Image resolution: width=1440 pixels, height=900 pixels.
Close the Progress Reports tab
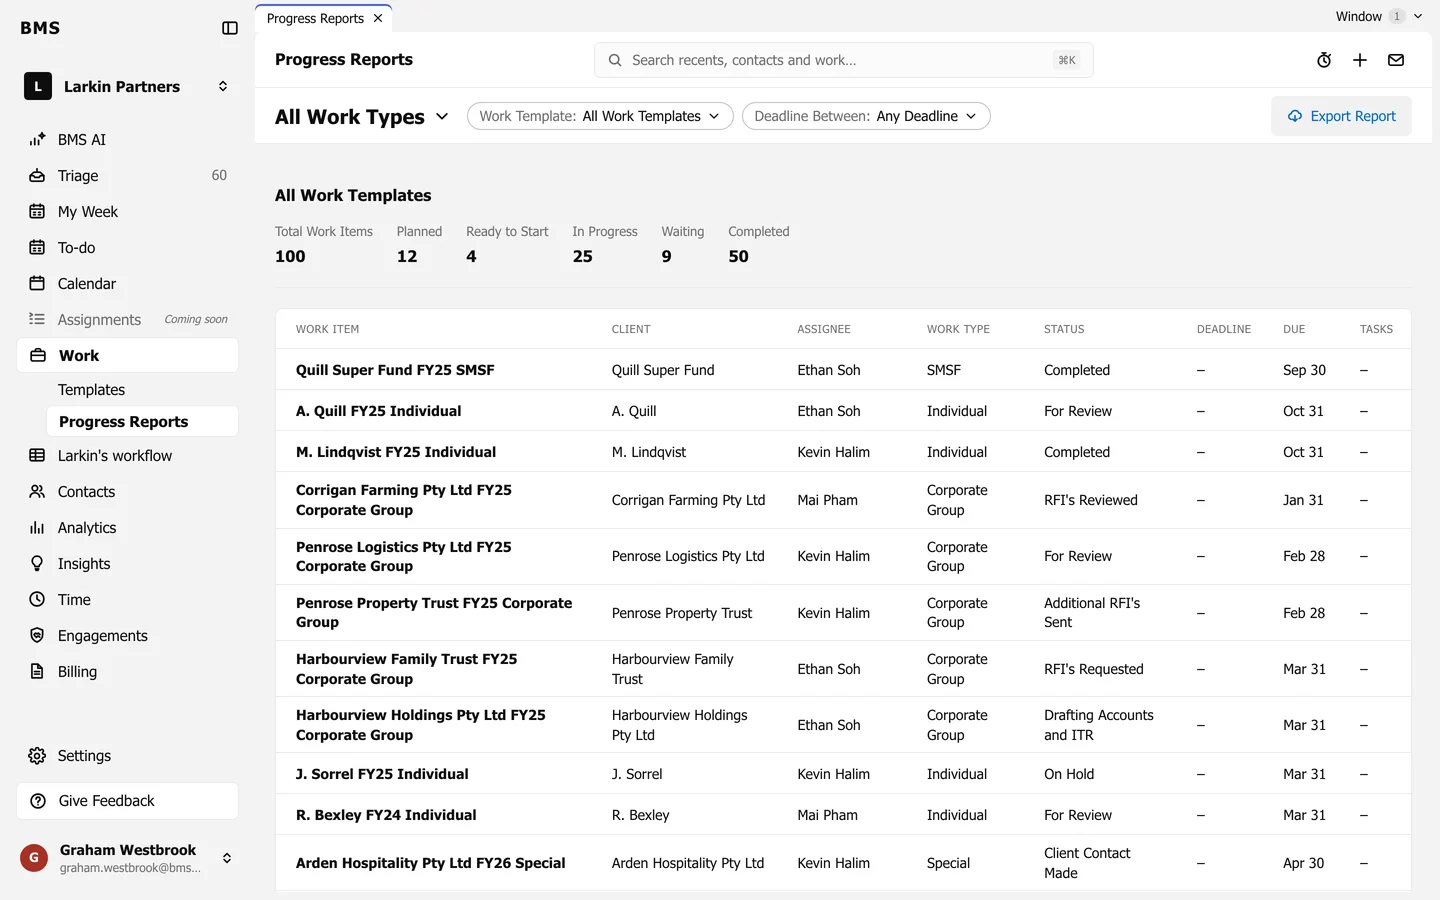[x=378, y=18]
